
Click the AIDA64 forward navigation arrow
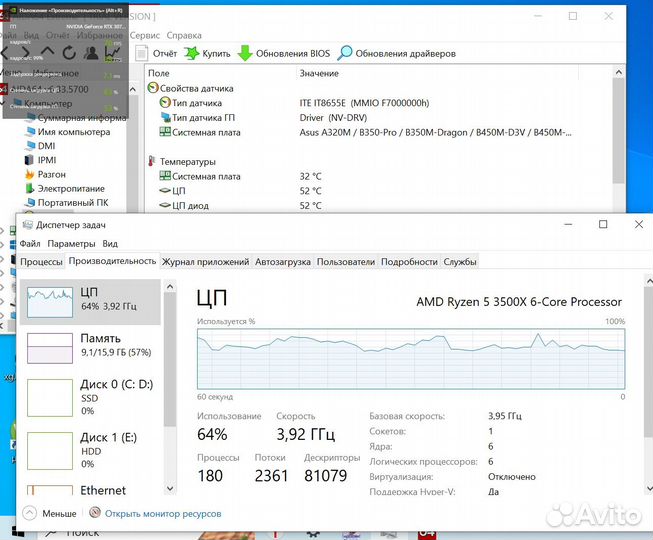(x=25, y=52)
